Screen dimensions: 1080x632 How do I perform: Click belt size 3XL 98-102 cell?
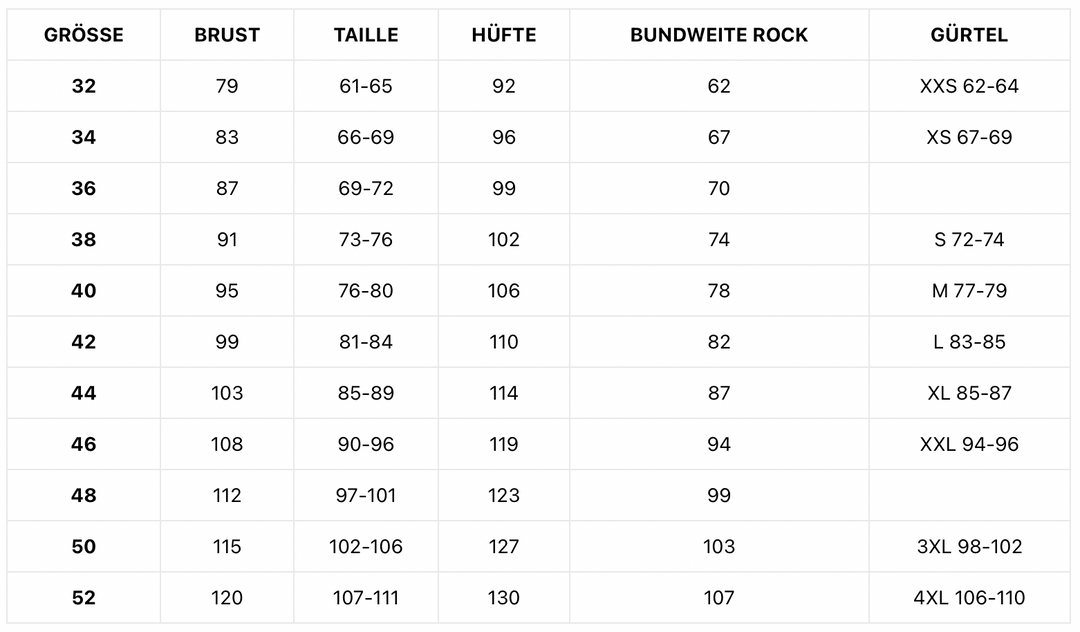point(969,547)
